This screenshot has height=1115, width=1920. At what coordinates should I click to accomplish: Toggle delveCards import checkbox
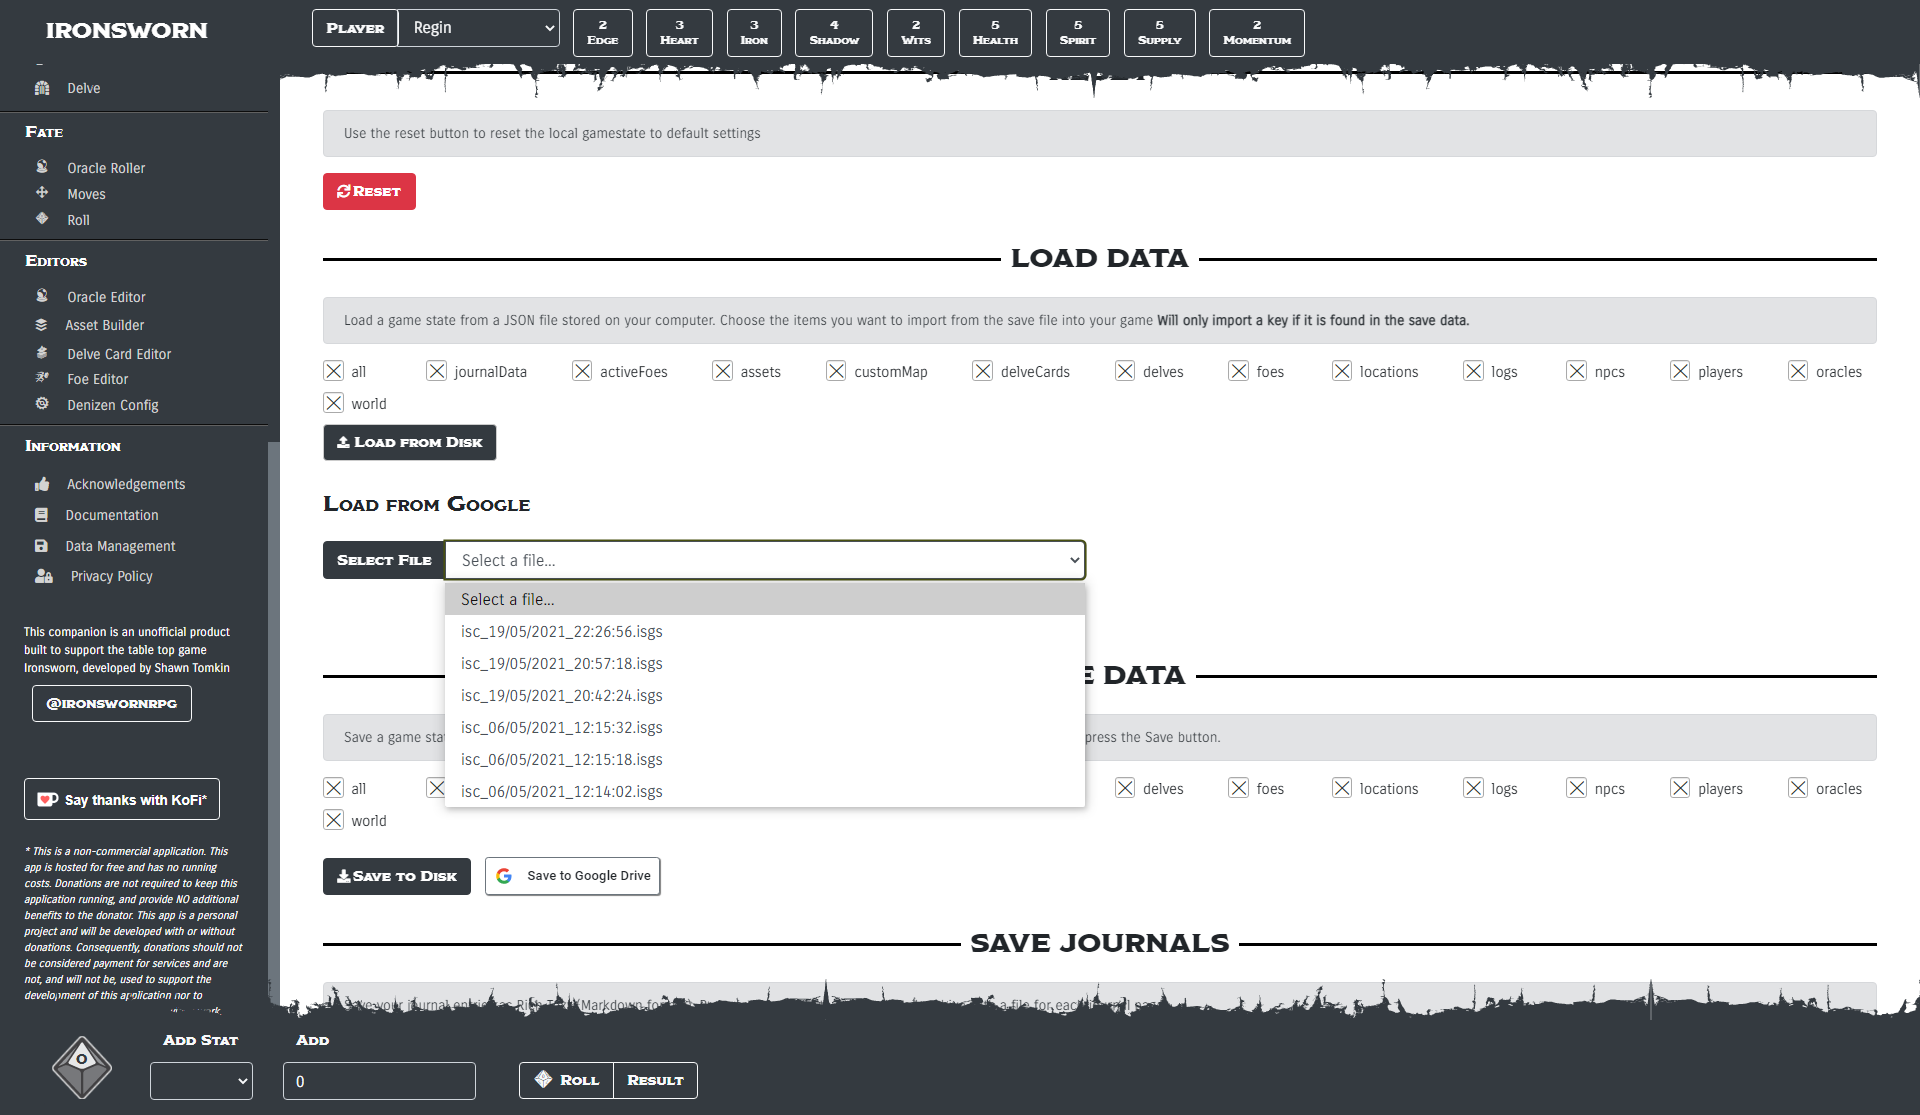point(983,371)
